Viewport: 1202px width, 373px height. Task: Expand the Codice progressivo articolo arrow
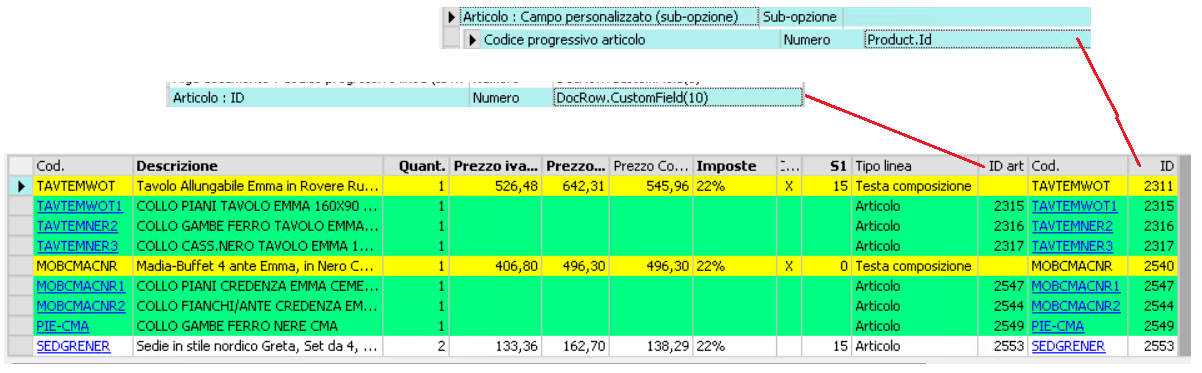click(473, 40)
